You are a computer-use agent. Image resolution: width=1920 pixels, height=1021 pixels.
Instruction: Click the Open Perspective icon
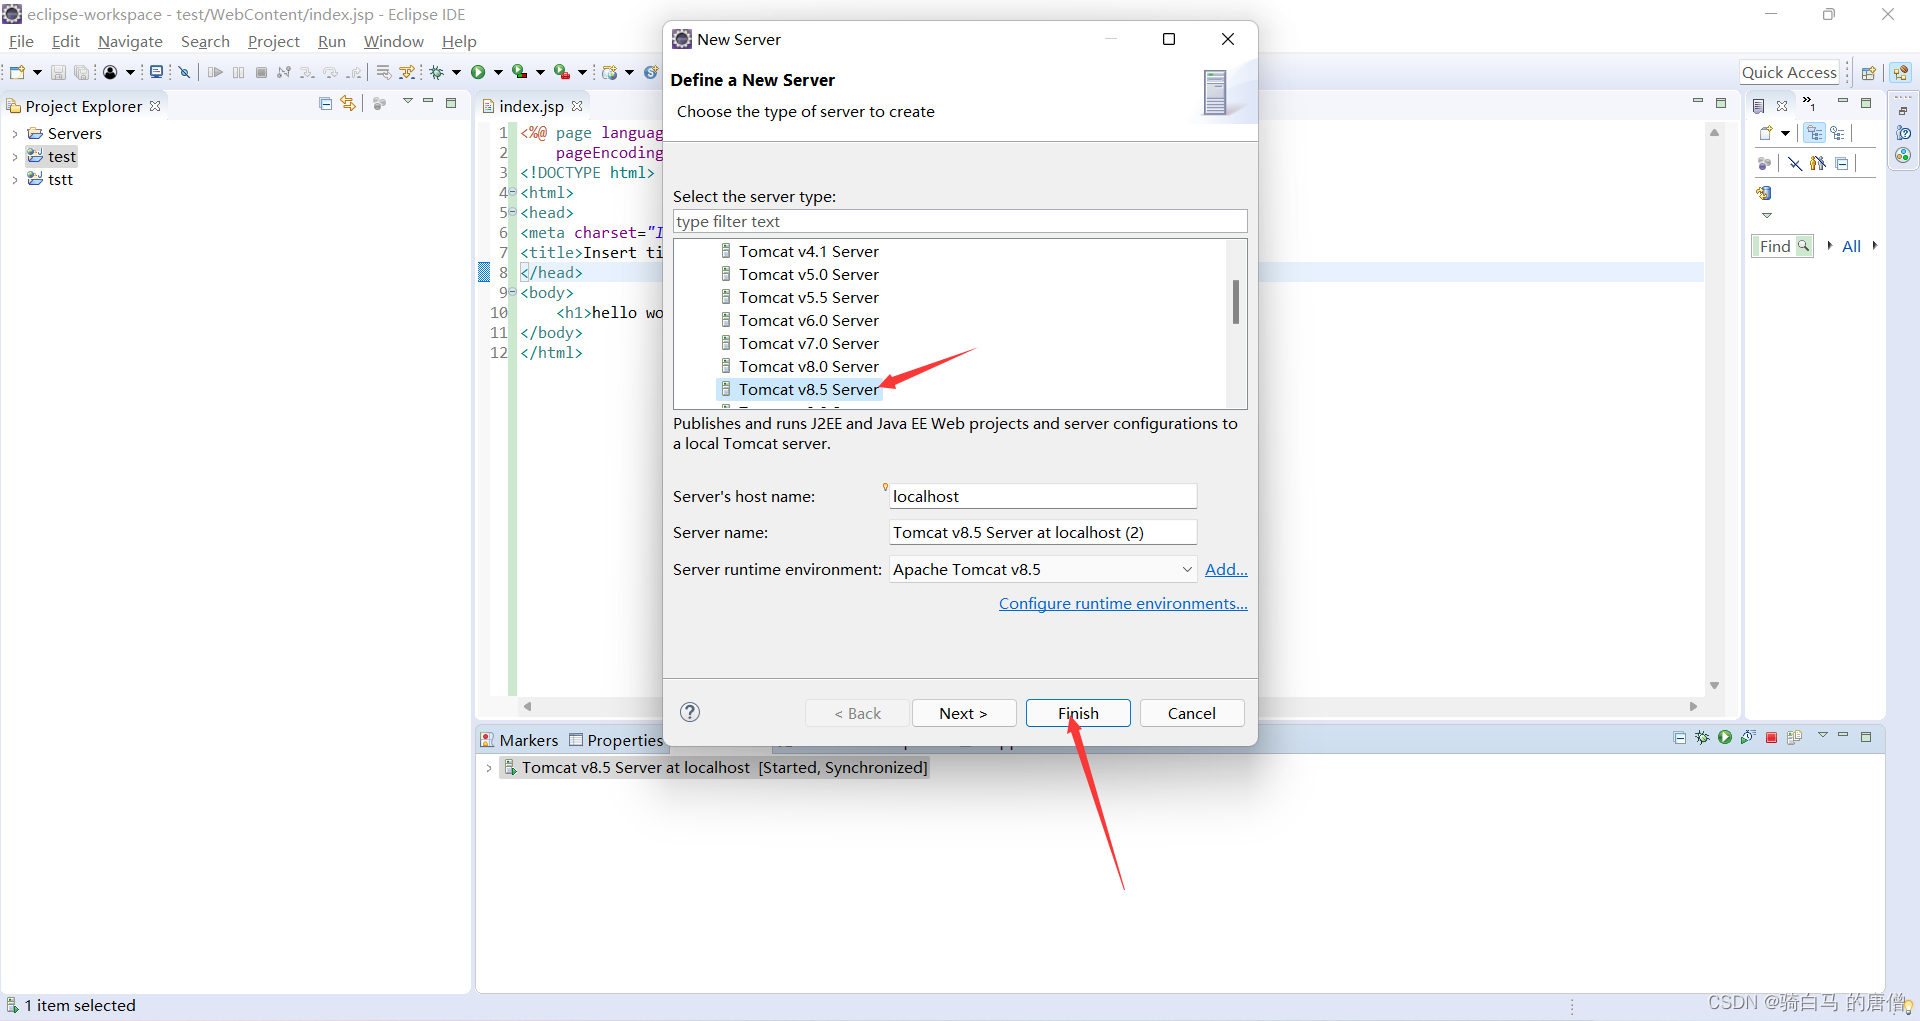(x=1868, y=73)
